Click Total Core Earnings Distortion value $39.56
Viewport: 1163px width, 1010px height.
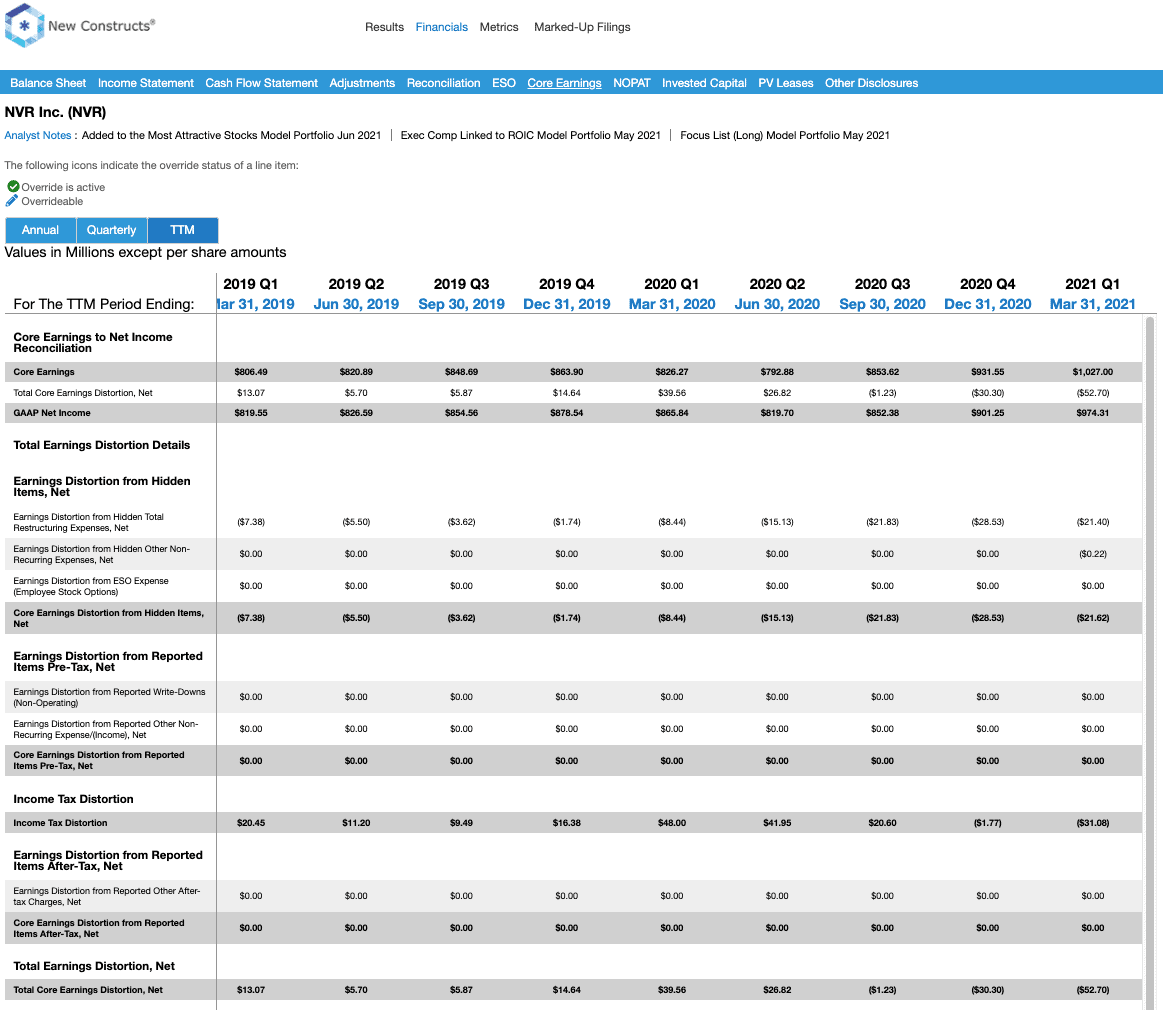(x=672, y=393)
